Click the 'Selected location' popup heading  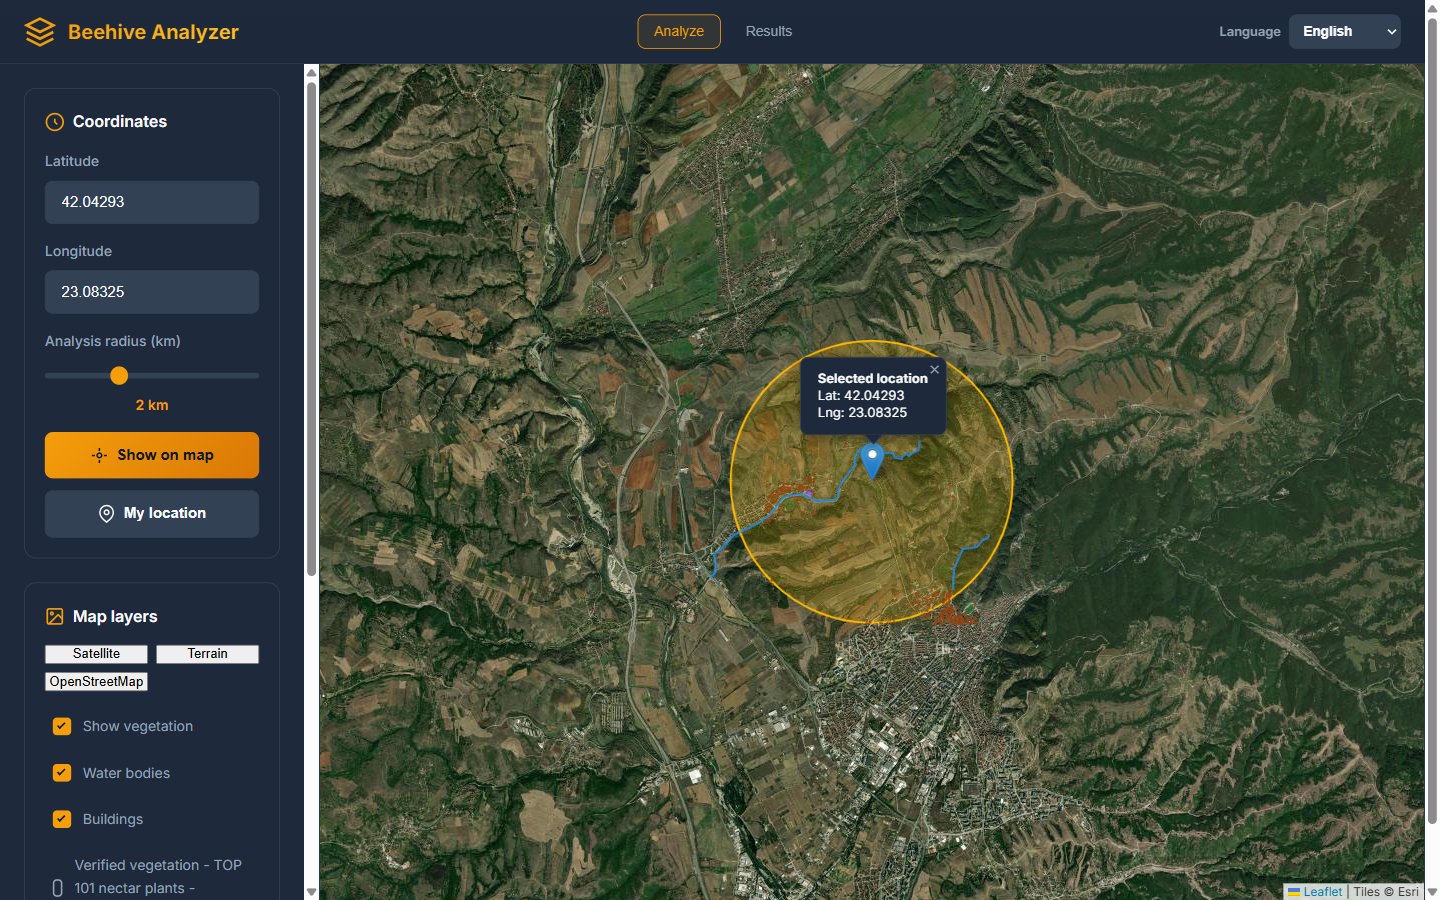pos(872,378)
